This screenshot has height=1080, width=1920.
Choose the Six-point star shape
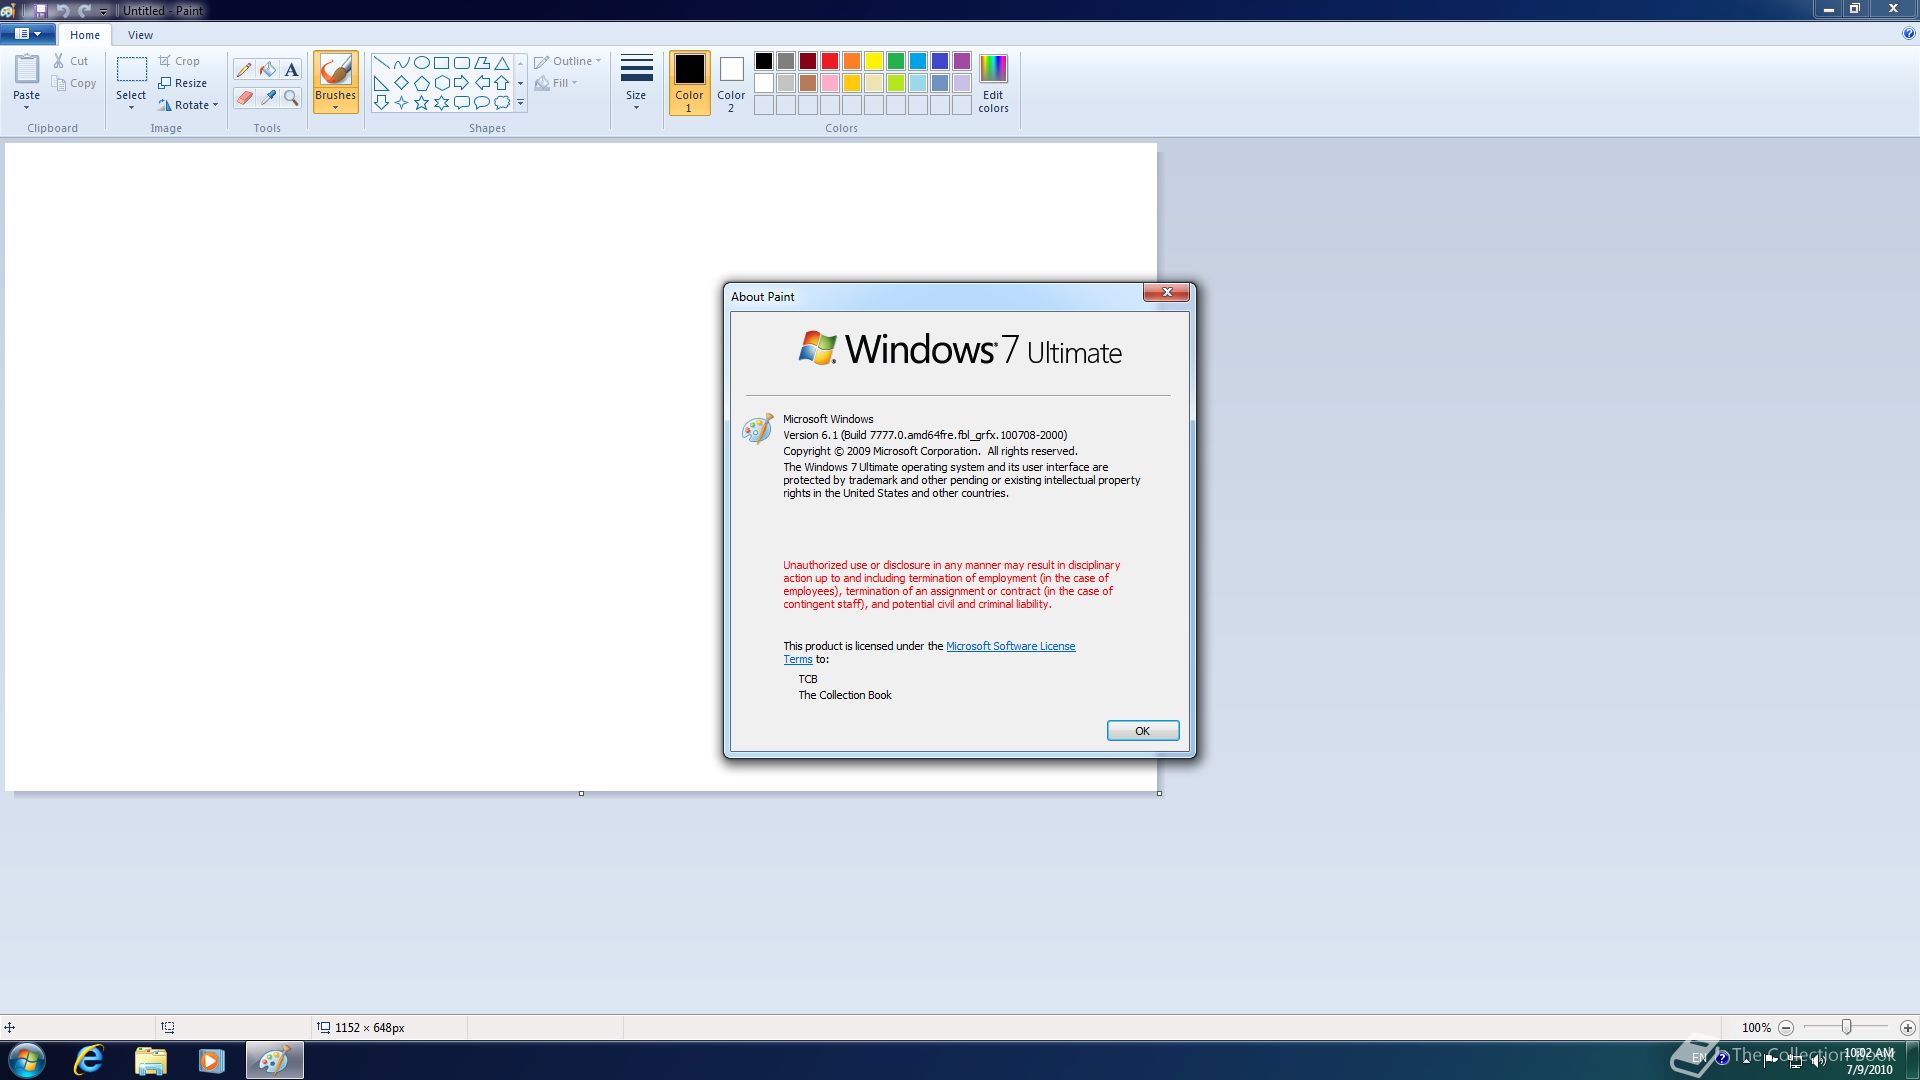pos(441,102)
